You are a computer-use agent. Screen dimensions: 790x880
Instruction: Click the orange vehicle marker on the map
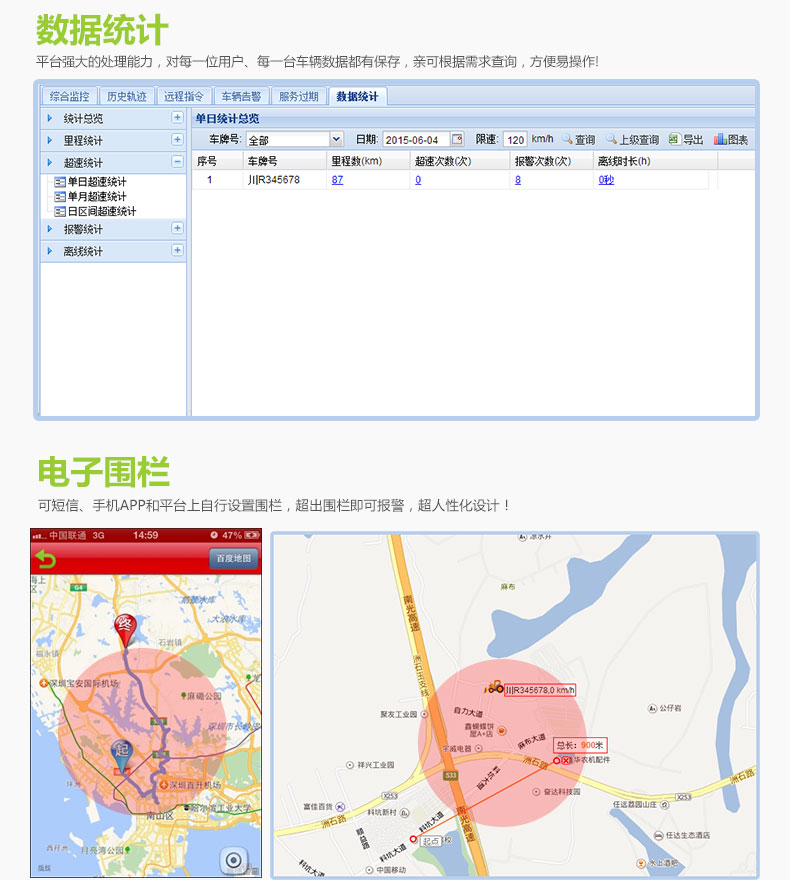pyautogui.click(x=494, y=687)
